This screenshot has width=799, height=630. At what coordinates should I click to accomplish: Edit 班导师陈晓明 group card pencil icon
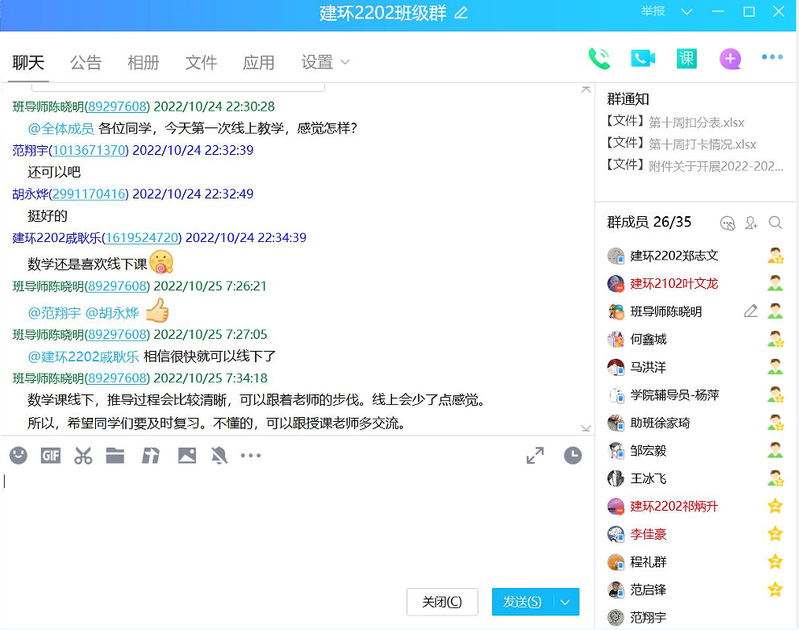(x=751, y=311)
